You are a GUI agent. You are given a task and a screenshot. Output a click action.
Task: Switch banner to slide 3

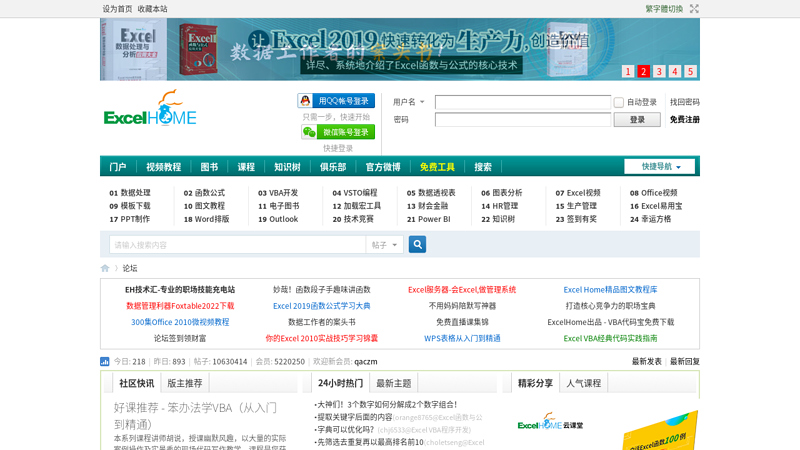659,71
